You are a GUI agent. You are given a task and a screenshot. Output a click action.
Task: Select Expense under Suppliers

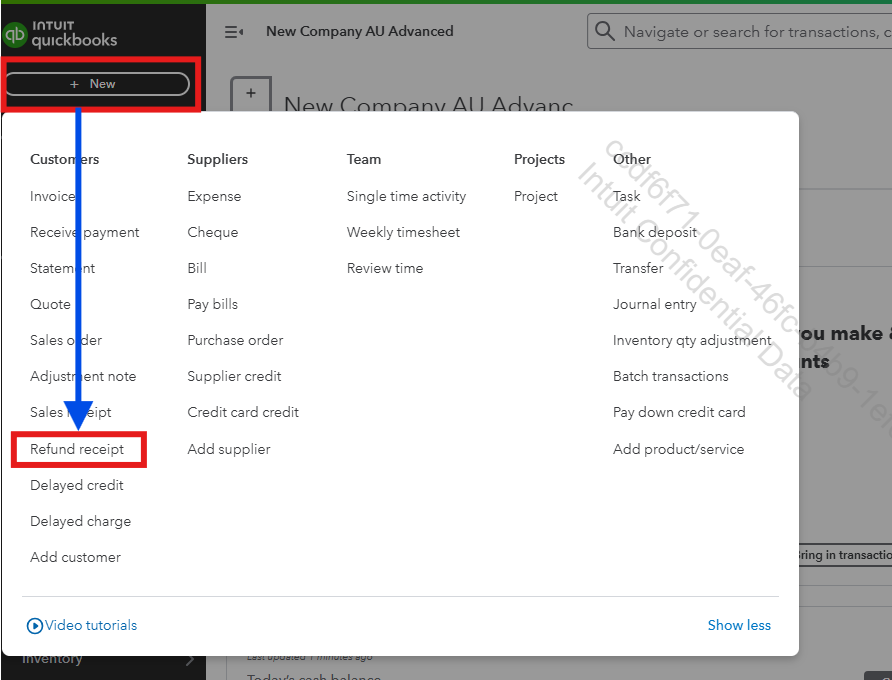[214, 196]
